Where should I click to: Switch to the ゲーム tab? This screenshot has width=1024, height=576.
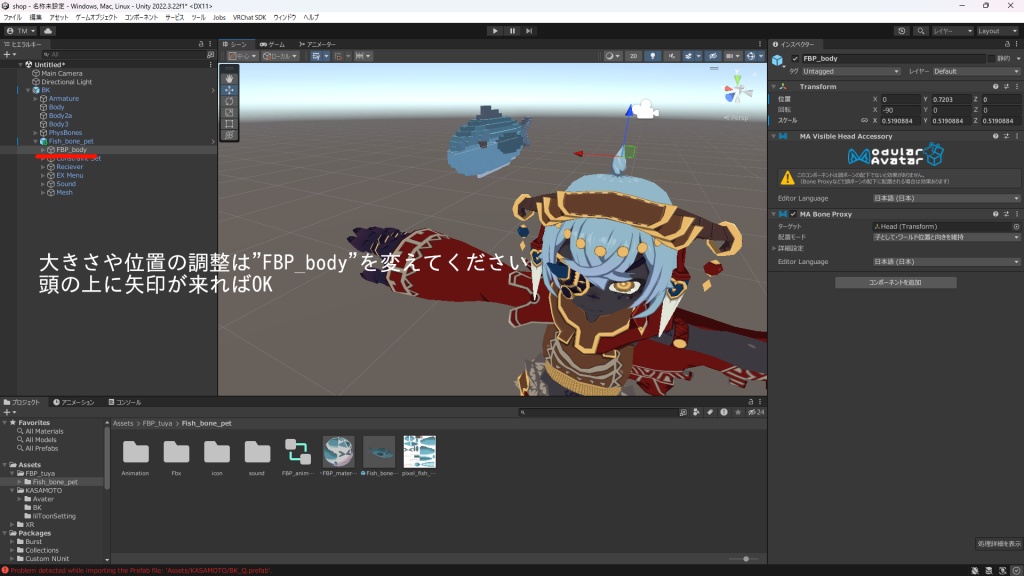[x=272, y=44]
